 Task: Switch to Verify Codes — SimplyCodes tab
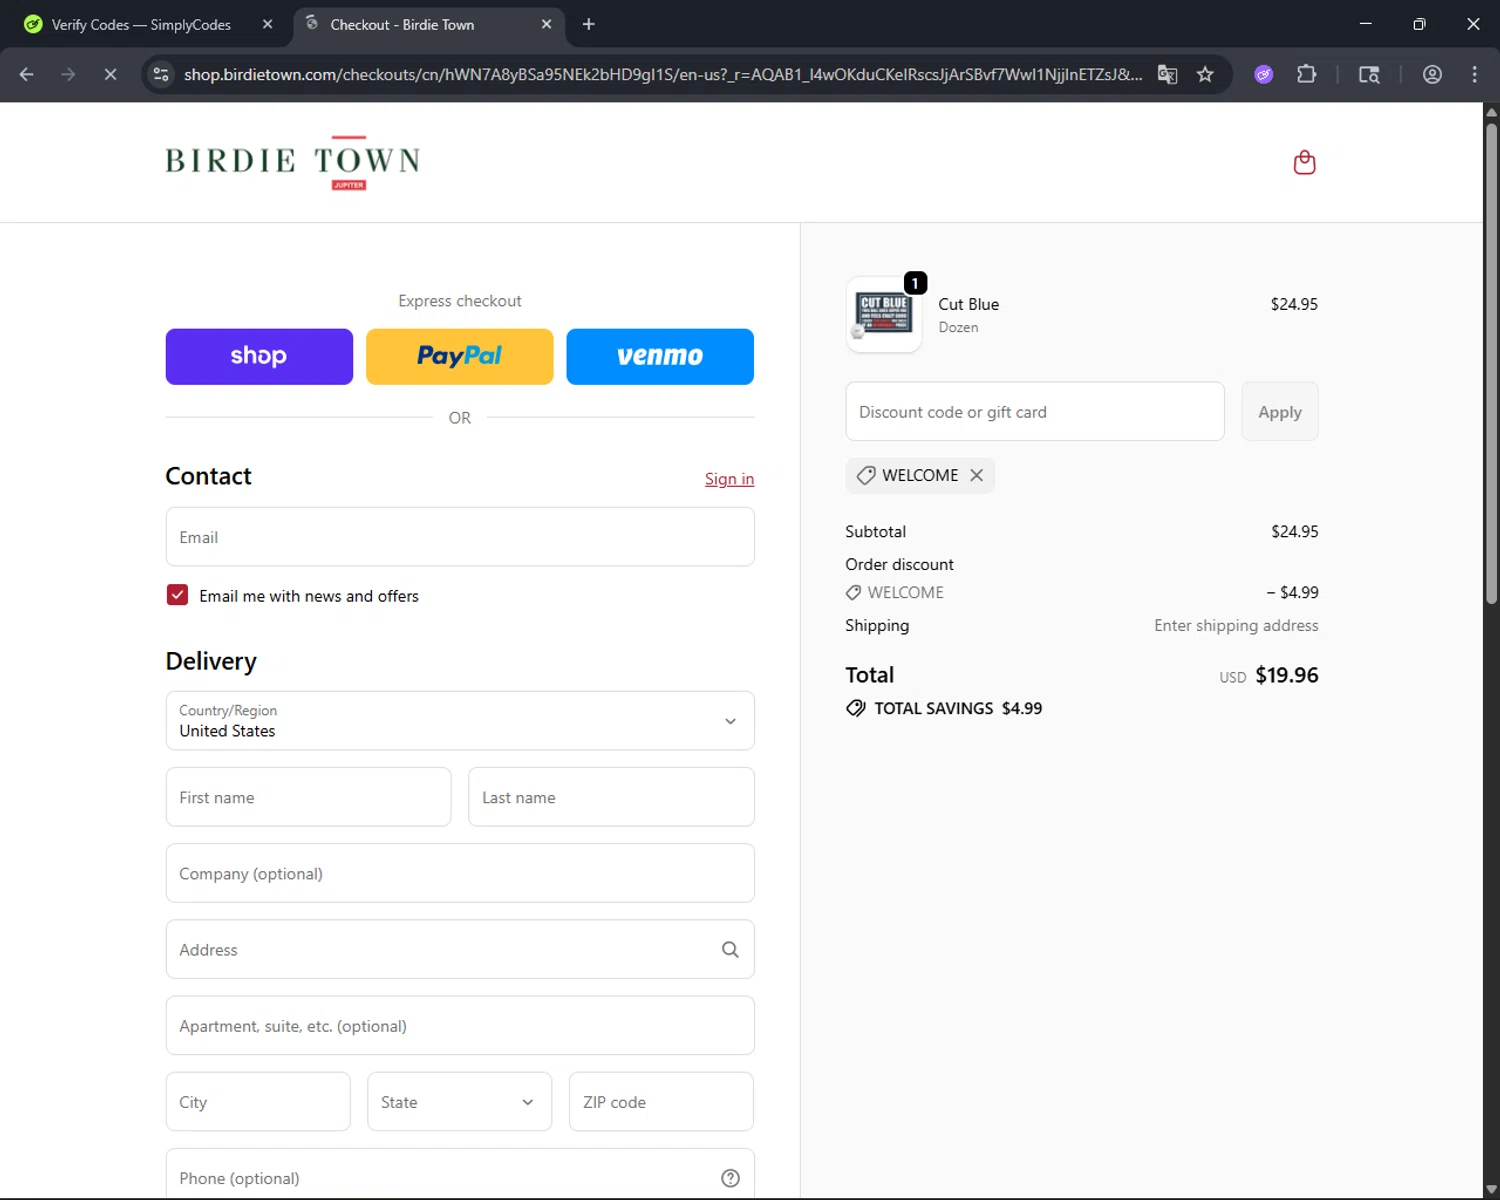coord(140,24)
